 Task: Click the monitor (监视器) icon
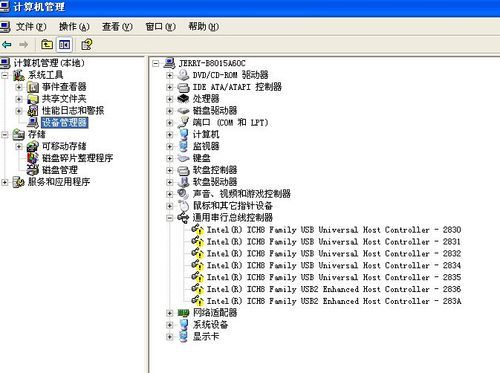pyautogui.click(x=183, y=146)
